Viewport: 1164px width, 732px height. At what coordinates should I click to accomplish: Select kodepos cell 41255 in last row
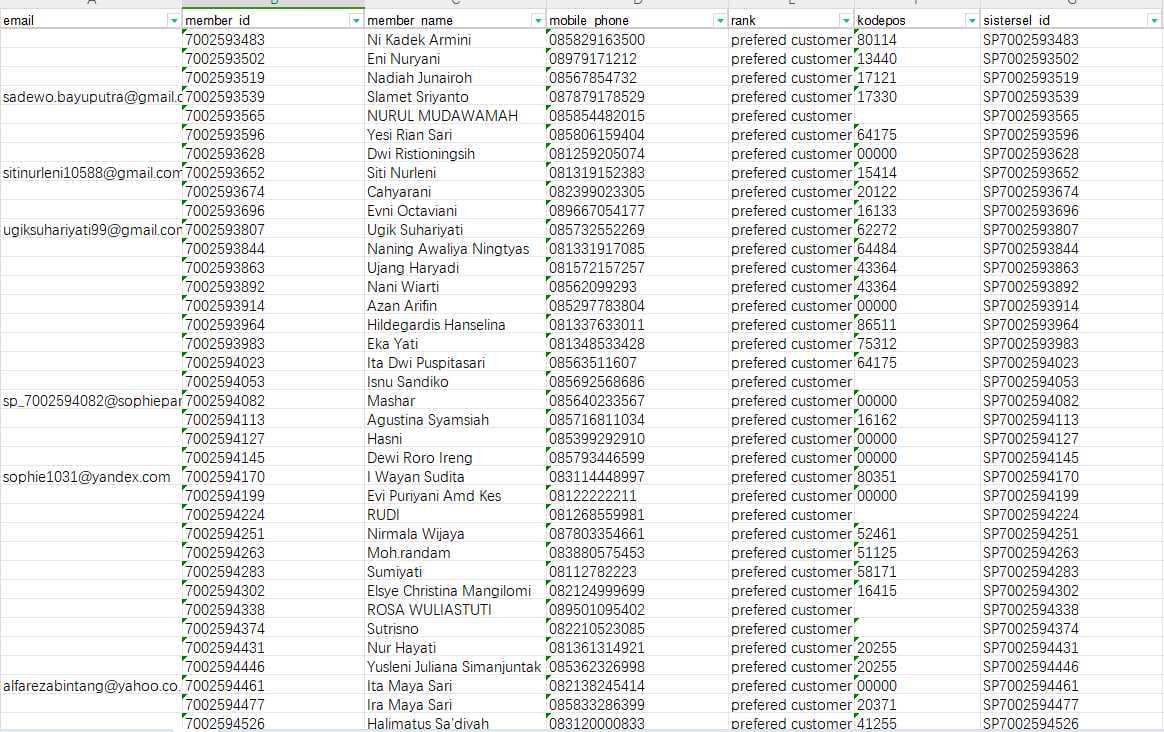pos(917,724)
